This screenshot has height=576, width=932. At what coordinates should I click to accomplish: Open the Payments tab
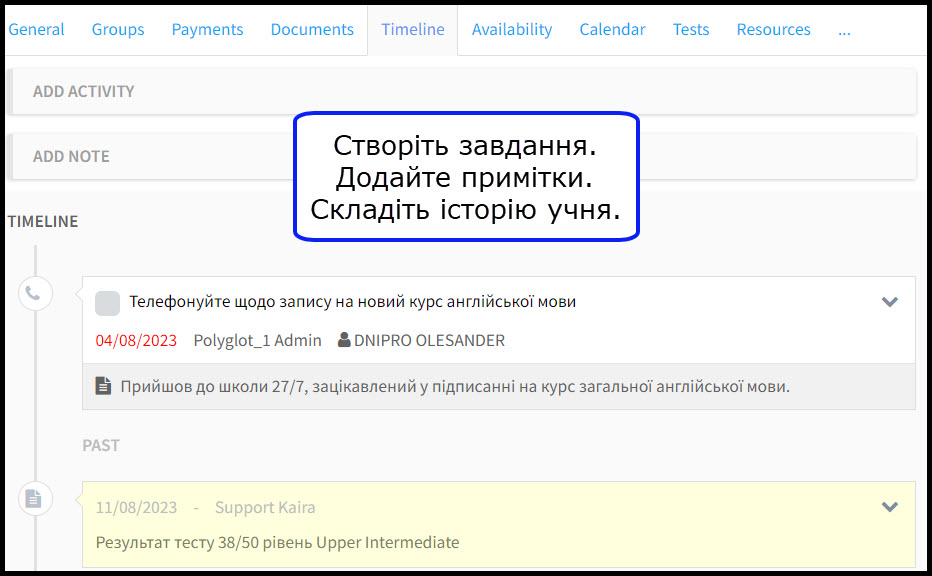[207, 29]
